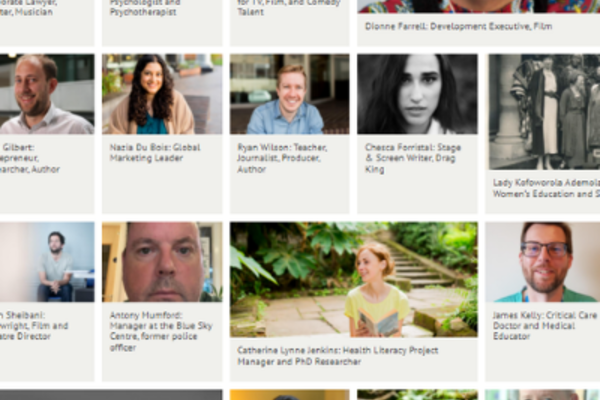Click Lady Kofoworola Ademola historic photo
The height and width of the screenshot is (400, 600).
(544, 111)
